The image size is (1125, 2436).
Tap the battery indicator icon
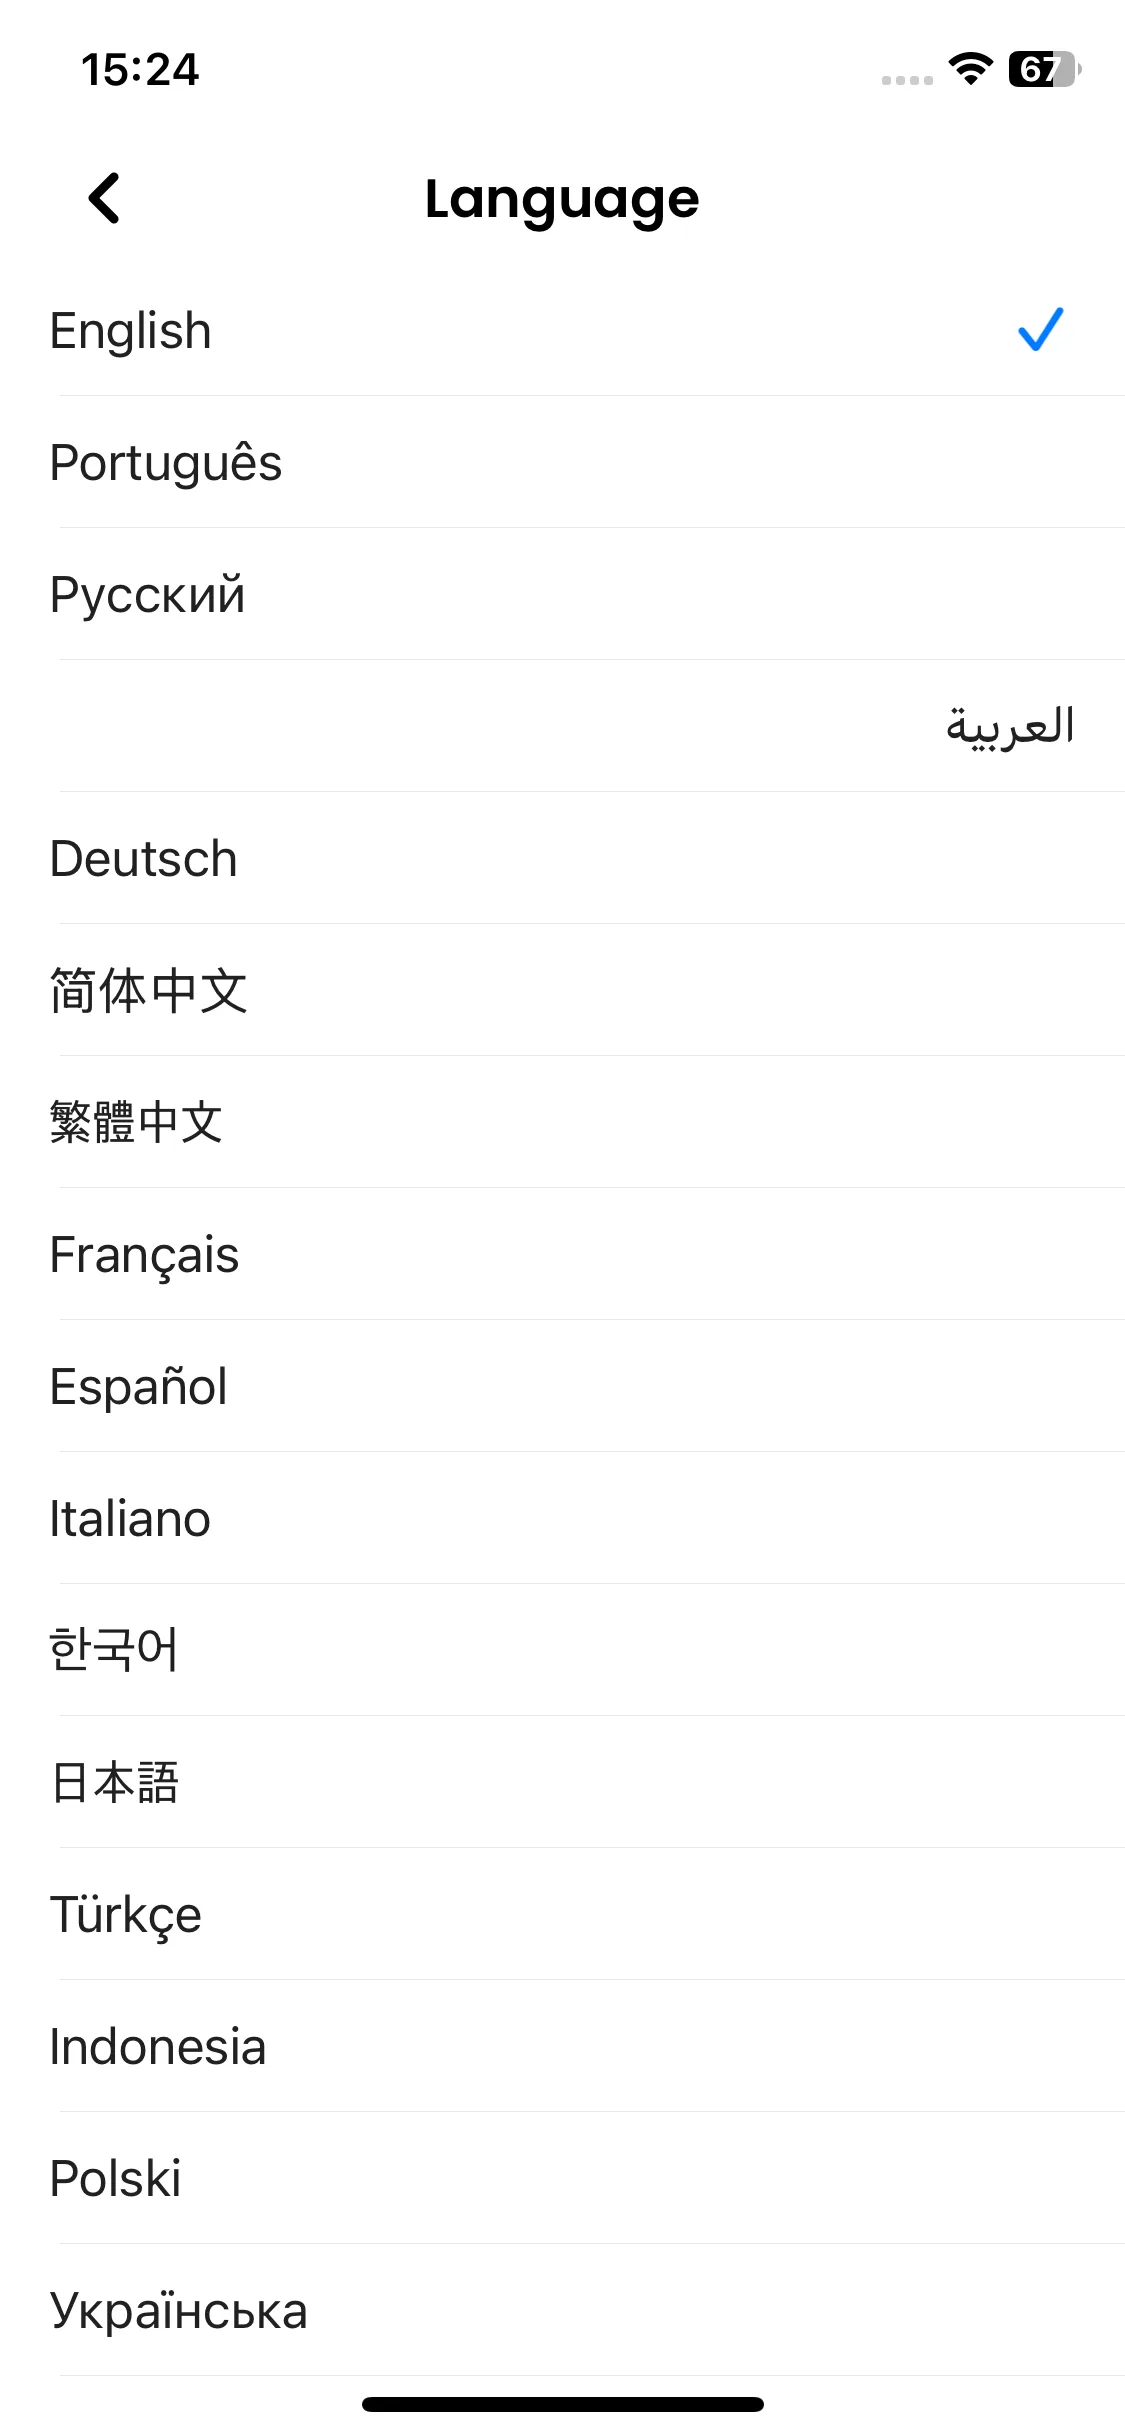pos(1044,69)
